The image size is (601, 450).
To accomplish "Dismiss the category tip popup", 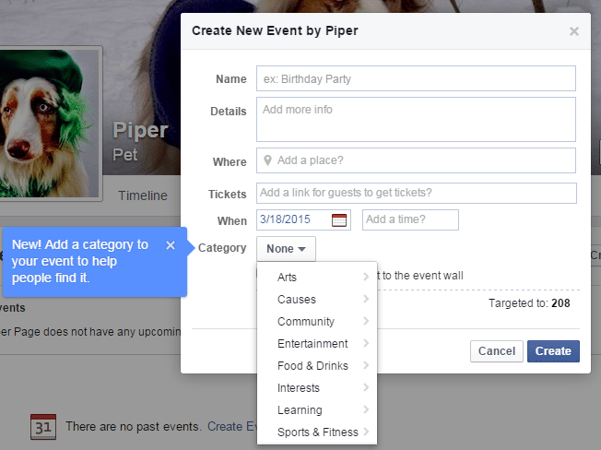I will pos(170,245).
